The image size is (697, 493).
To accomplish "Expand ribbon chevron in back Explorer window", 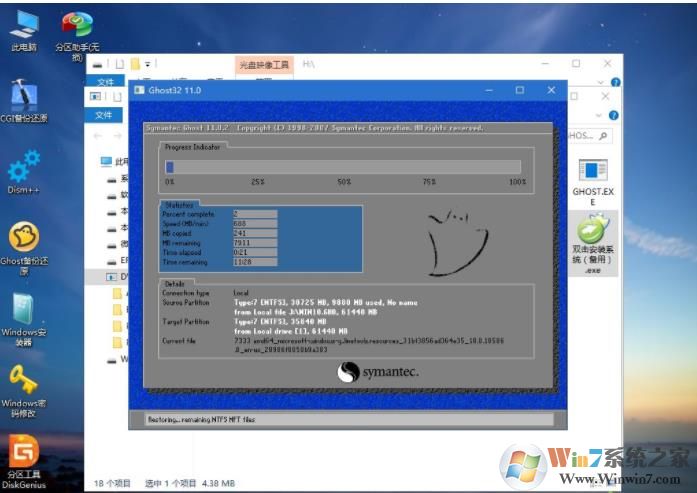I will [x=600, y=81].
